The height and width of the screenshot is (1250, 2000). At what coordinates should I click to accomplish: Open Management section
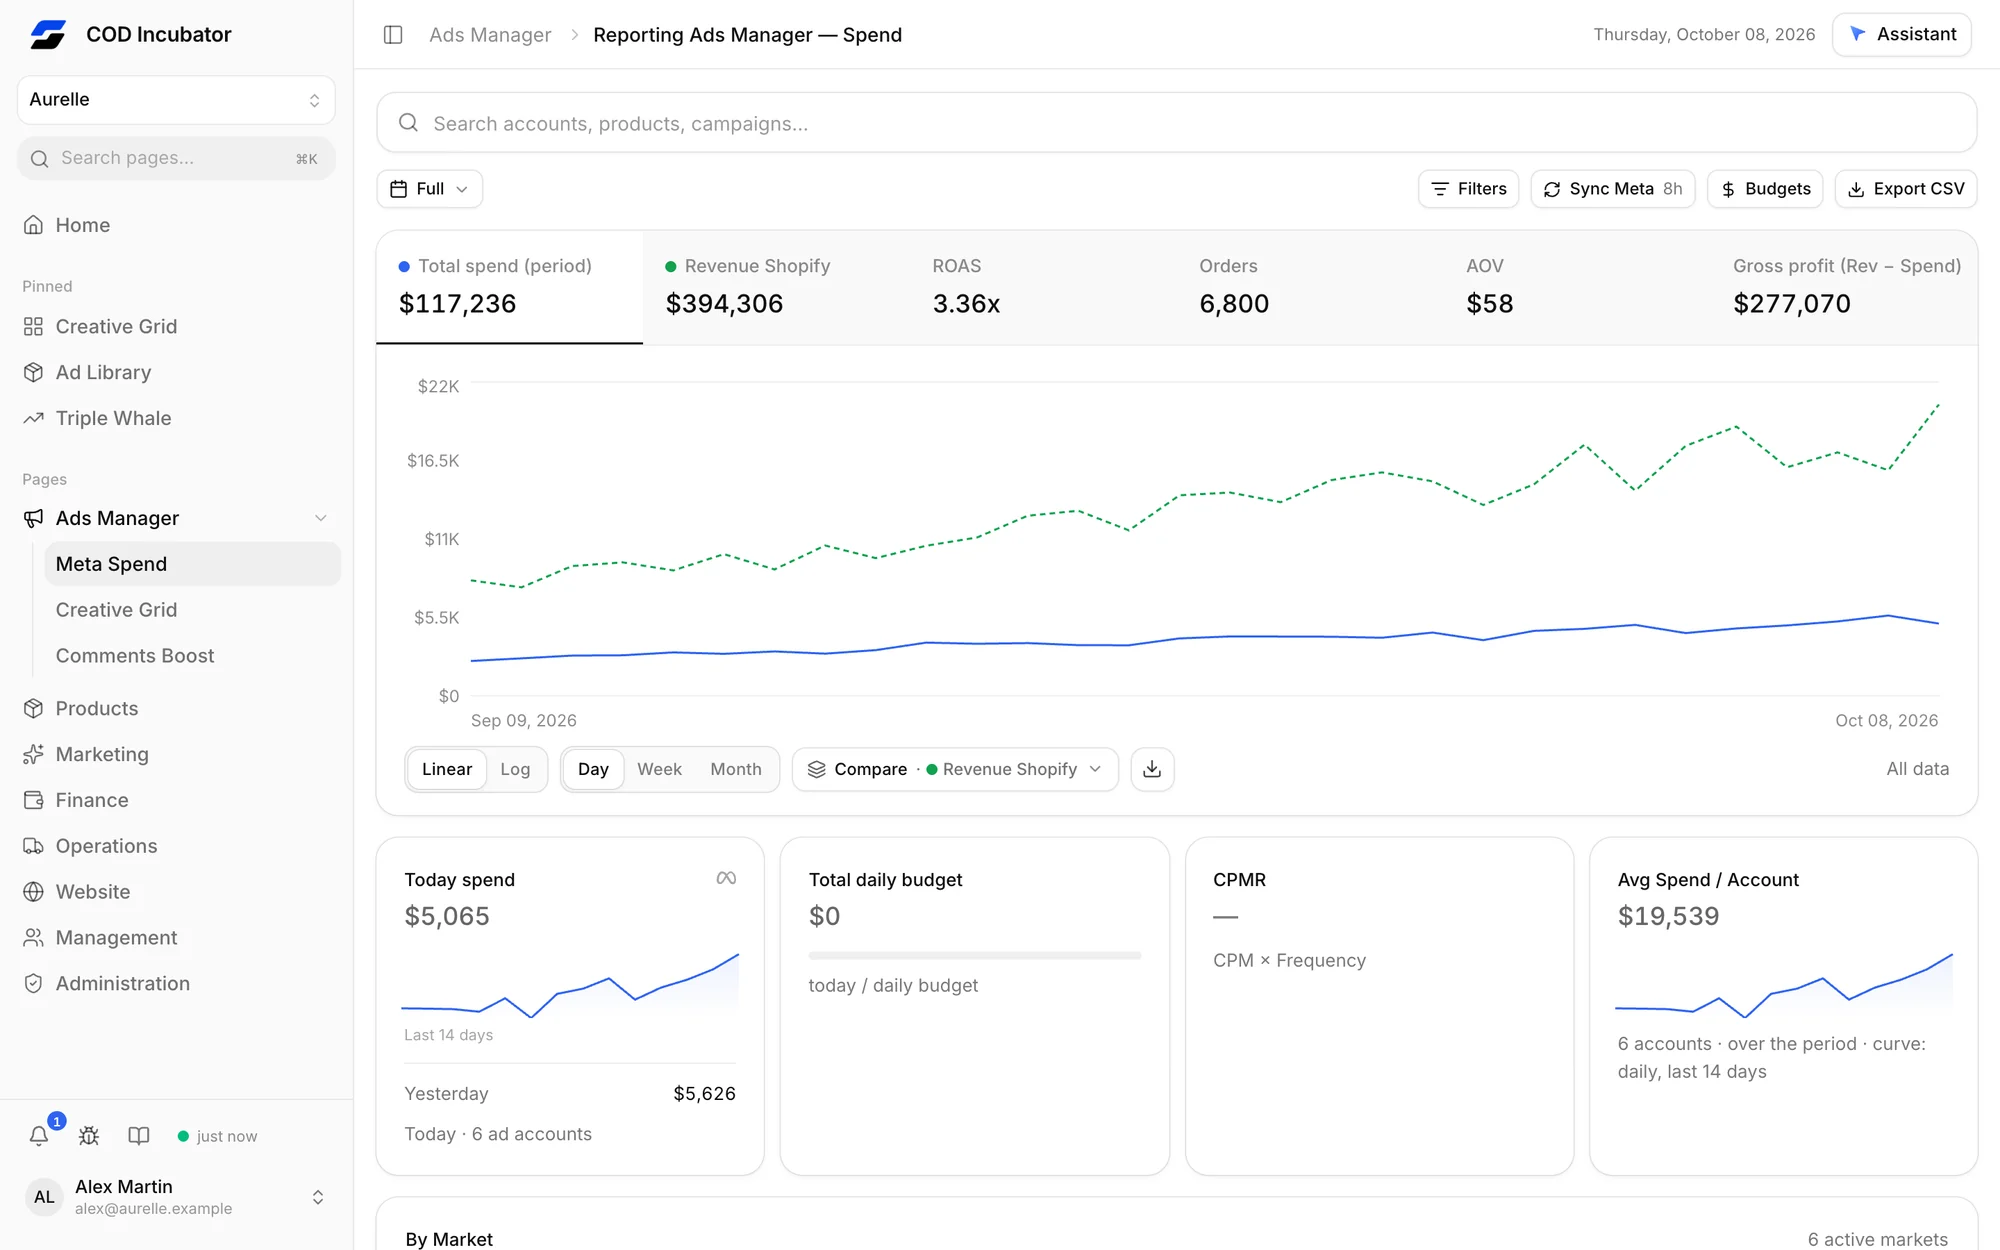(x=176, y=938)
